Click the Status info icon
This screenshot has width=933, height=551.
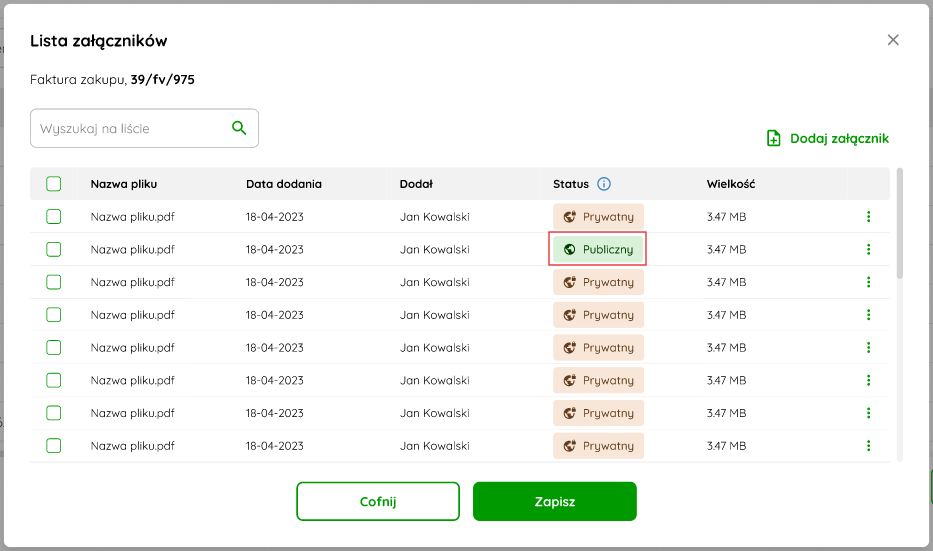pyautogui.click(x=604, y=184)
